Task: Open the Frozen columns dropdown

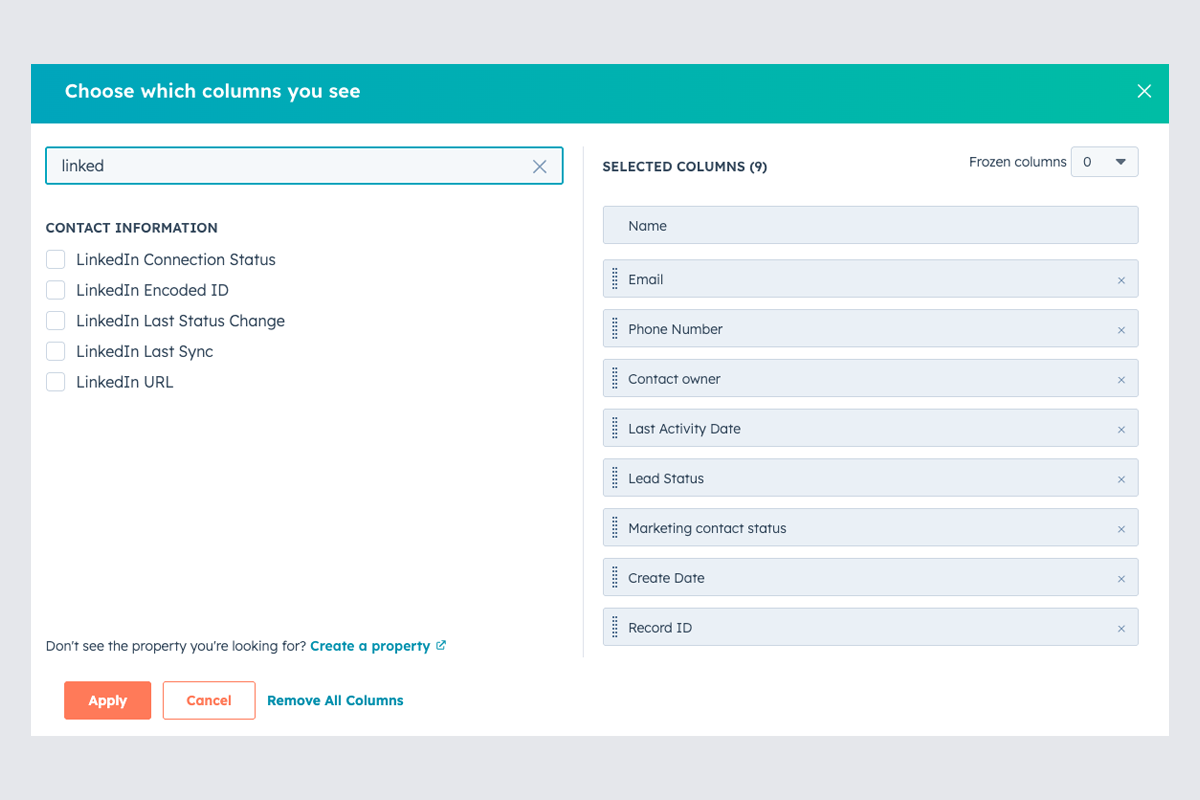Action: coord(1104,161)
